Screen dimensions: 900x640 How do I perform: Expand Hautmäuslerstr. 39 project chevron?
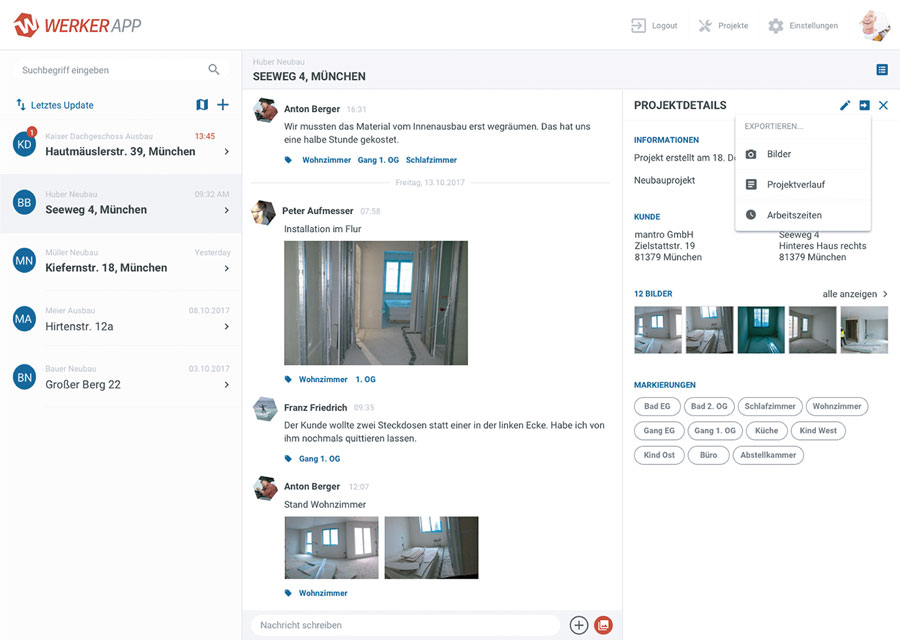(227, 152)
